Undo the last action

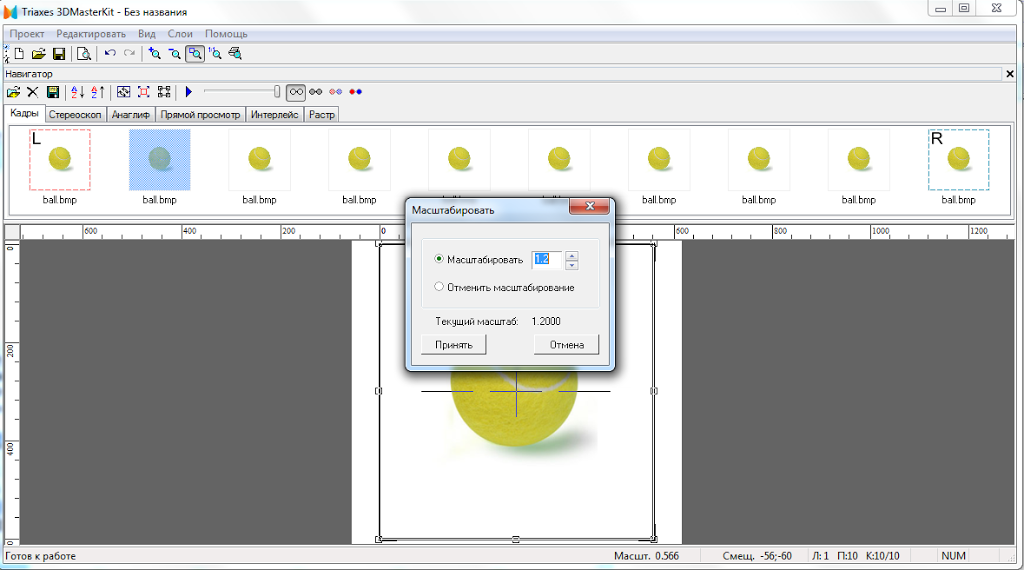110,54
